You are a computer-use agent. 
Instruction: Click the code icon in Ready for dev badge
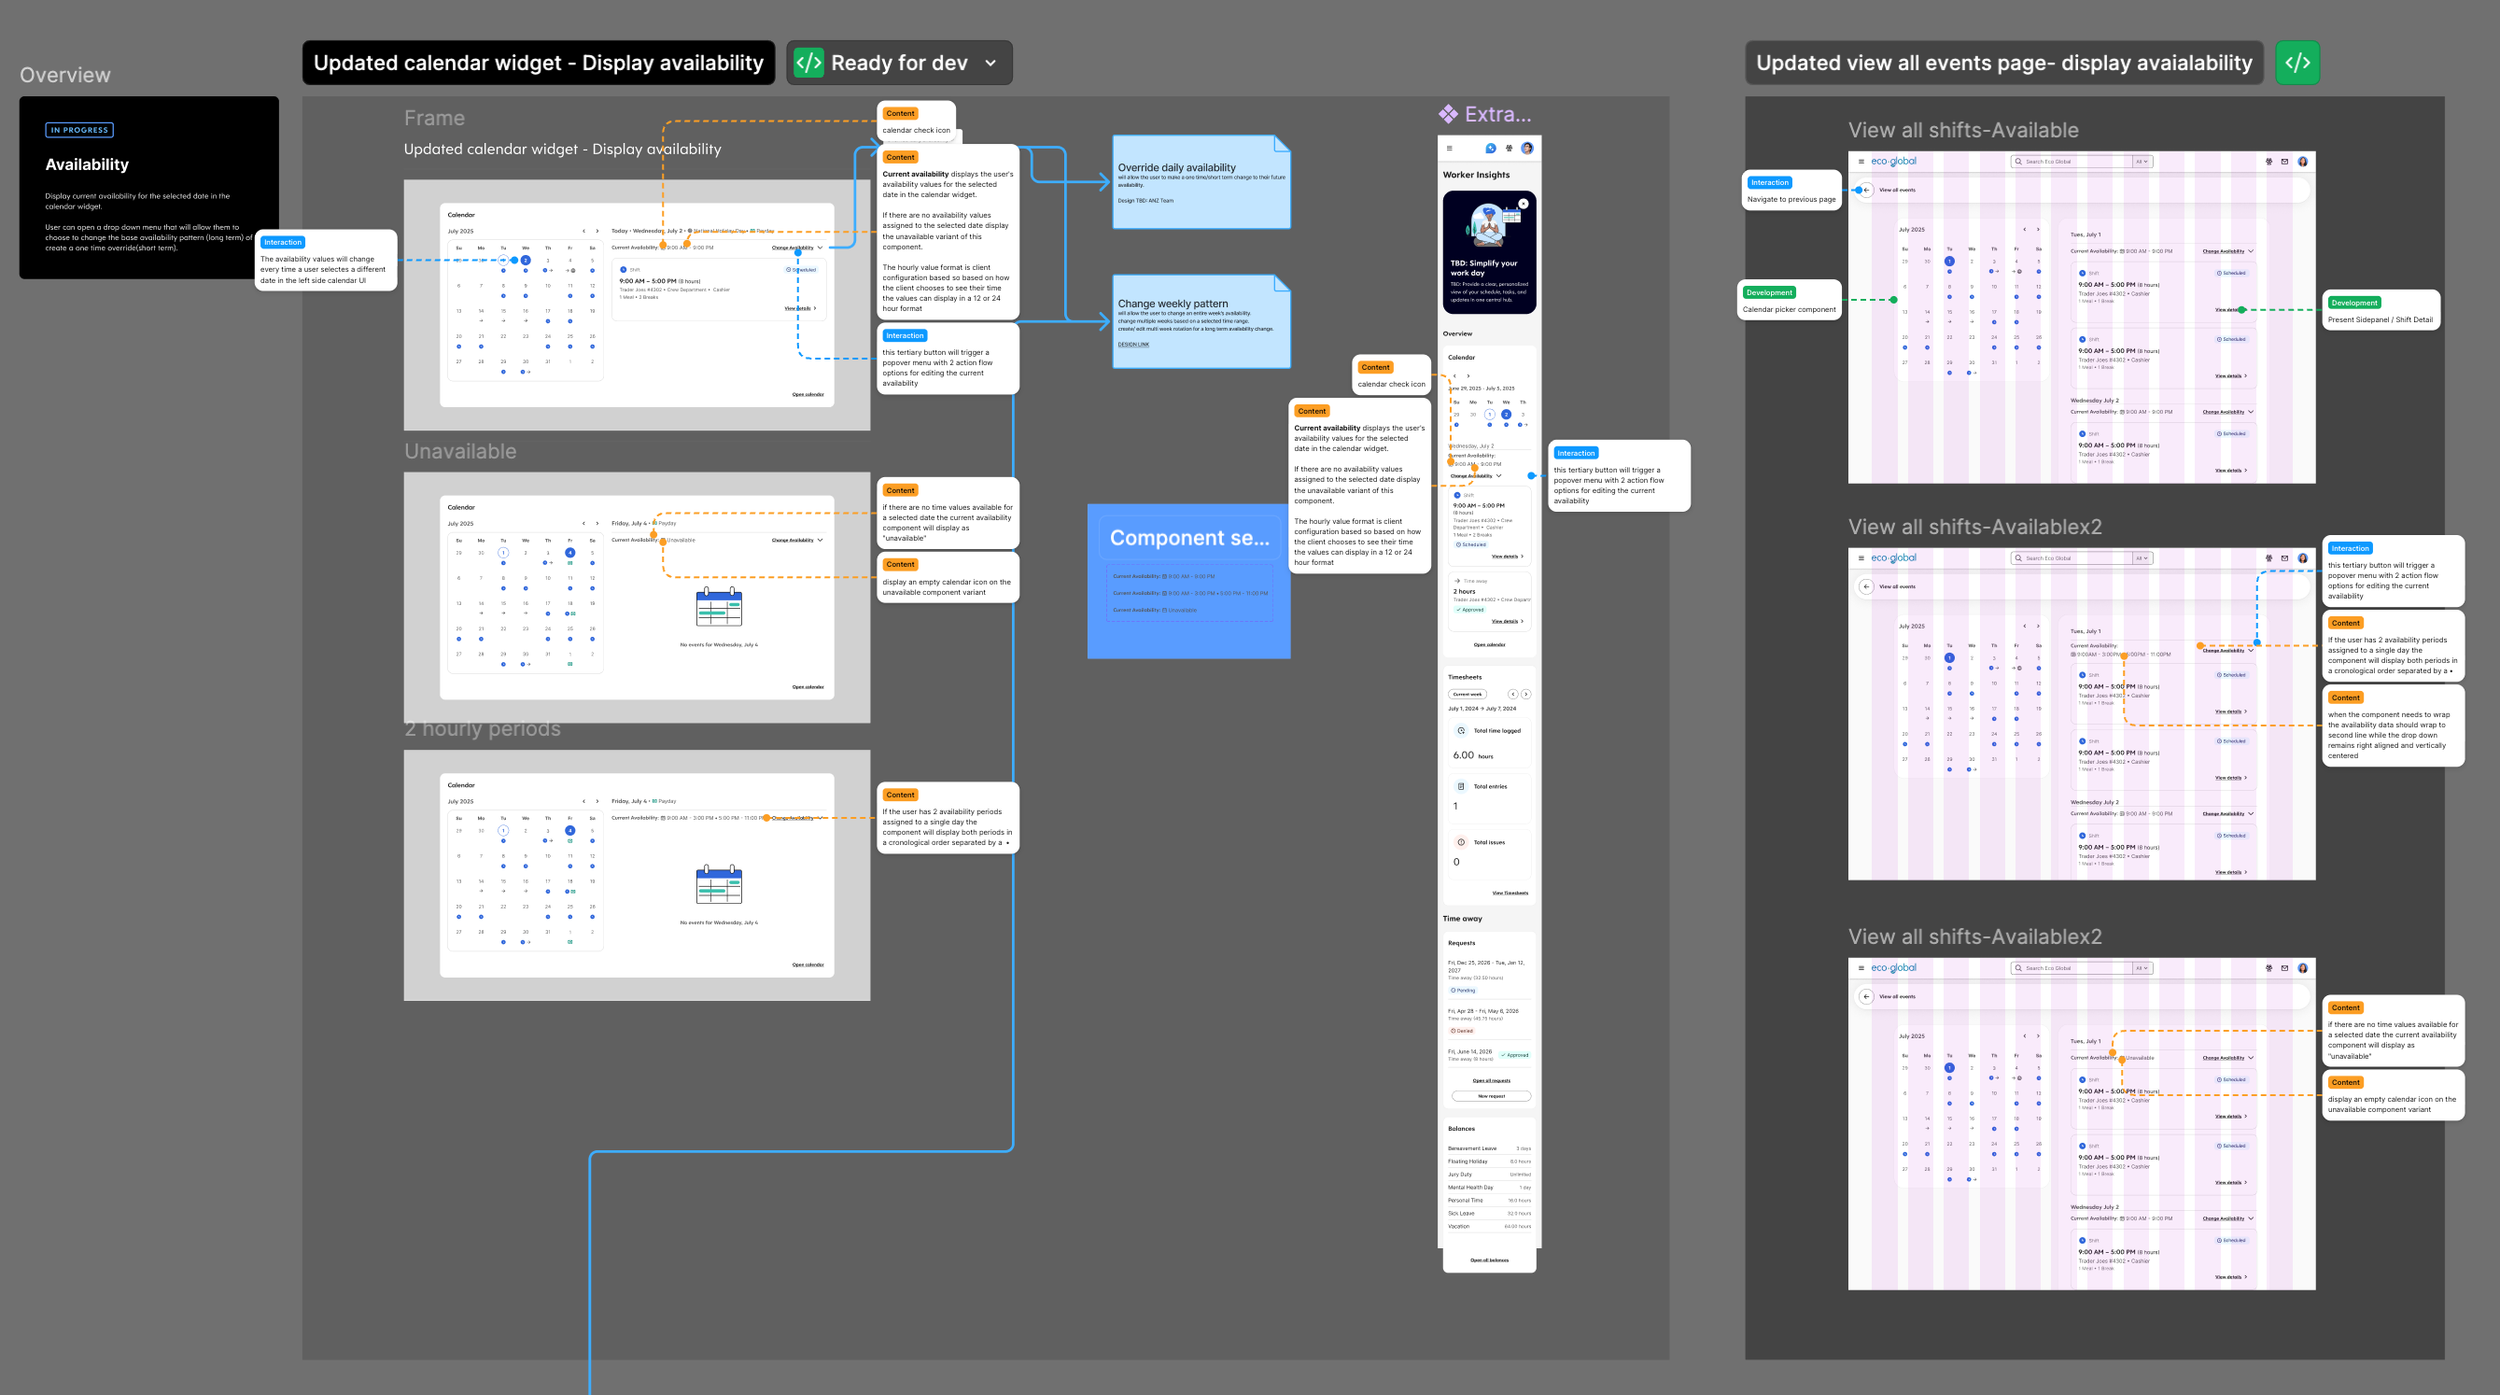click(x=808, y=63)
